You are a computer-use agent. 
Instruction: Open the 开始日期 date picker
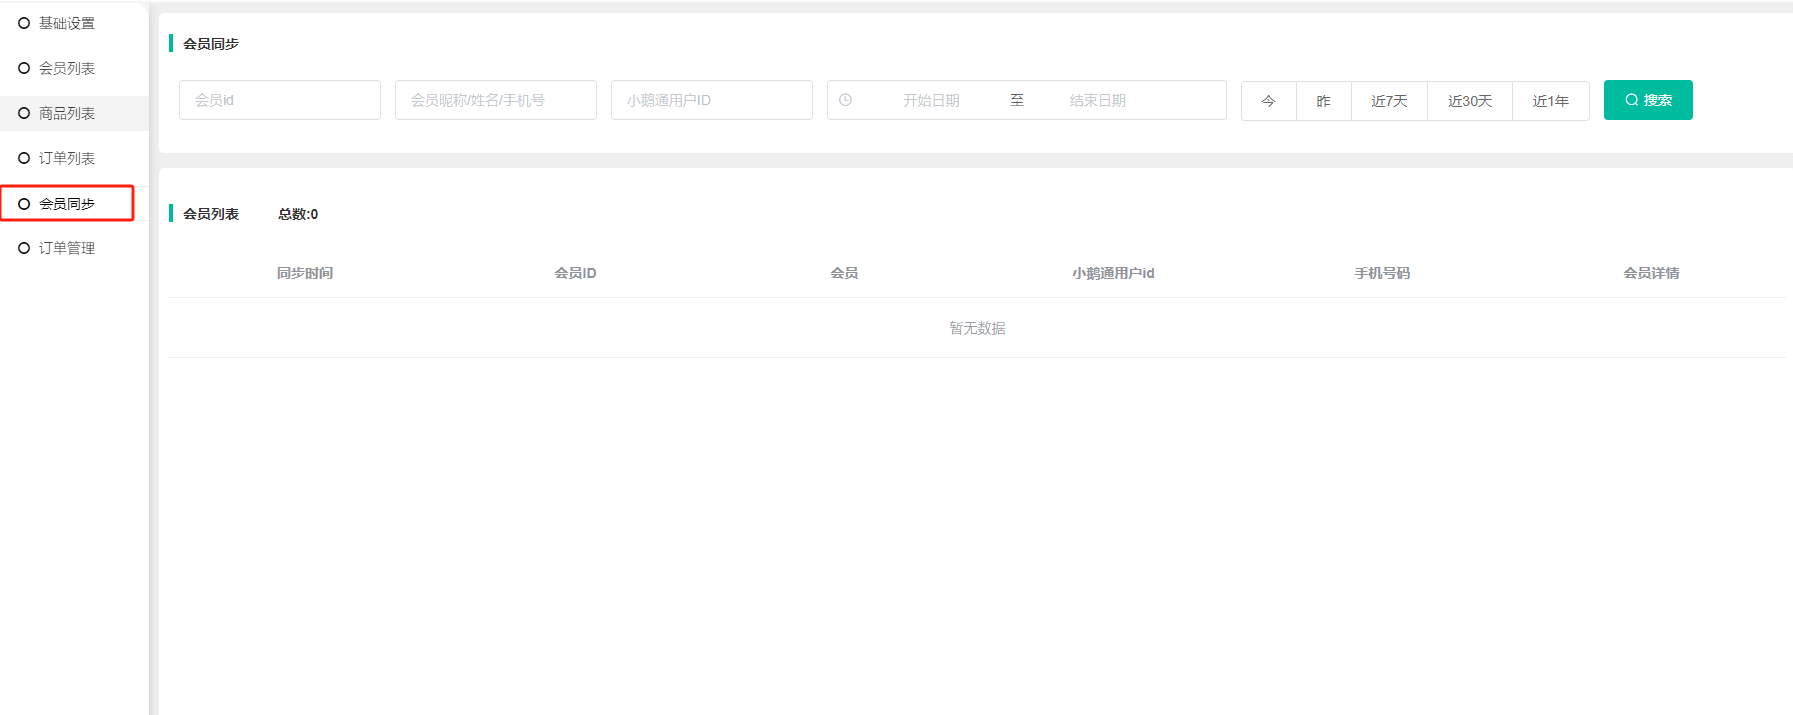click(x=931, y=100)
